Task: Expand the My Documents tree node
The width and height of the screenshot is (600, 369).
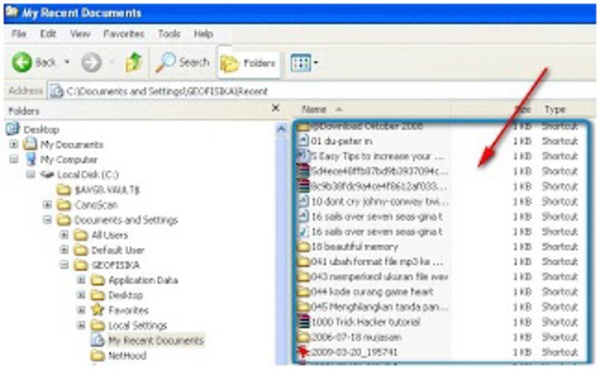Action: coord(14,144)
